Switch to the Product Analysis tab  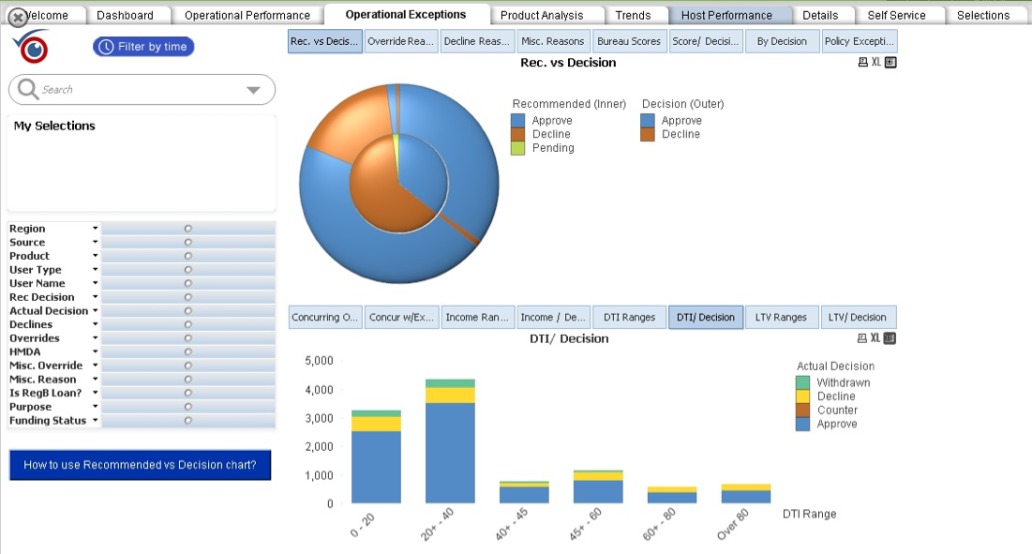541,15
